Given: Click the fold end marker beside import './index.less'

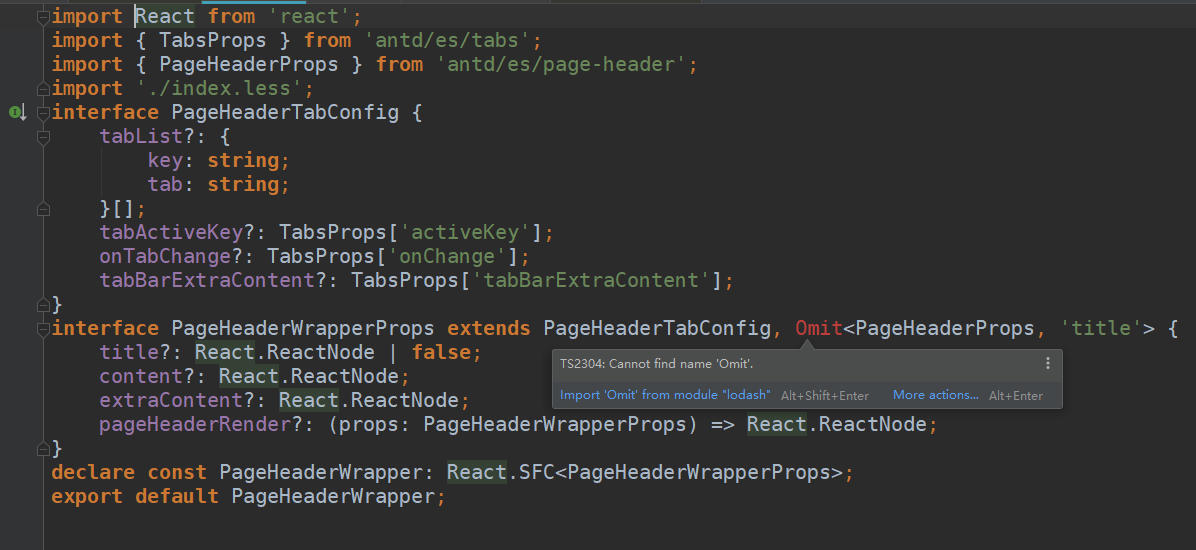Looking at the screenshot, I should (43, 88).
